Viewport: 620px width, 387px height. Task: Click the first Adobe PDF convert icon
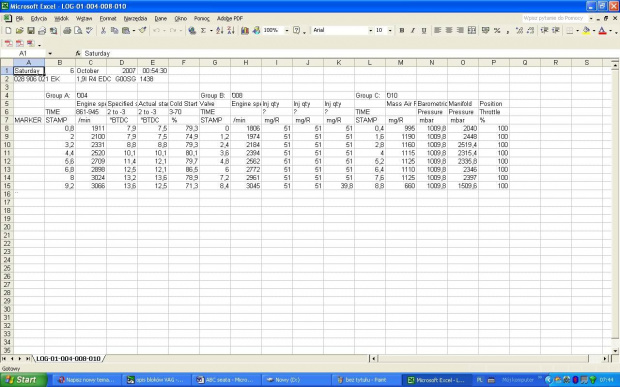[x=8, y=43]
